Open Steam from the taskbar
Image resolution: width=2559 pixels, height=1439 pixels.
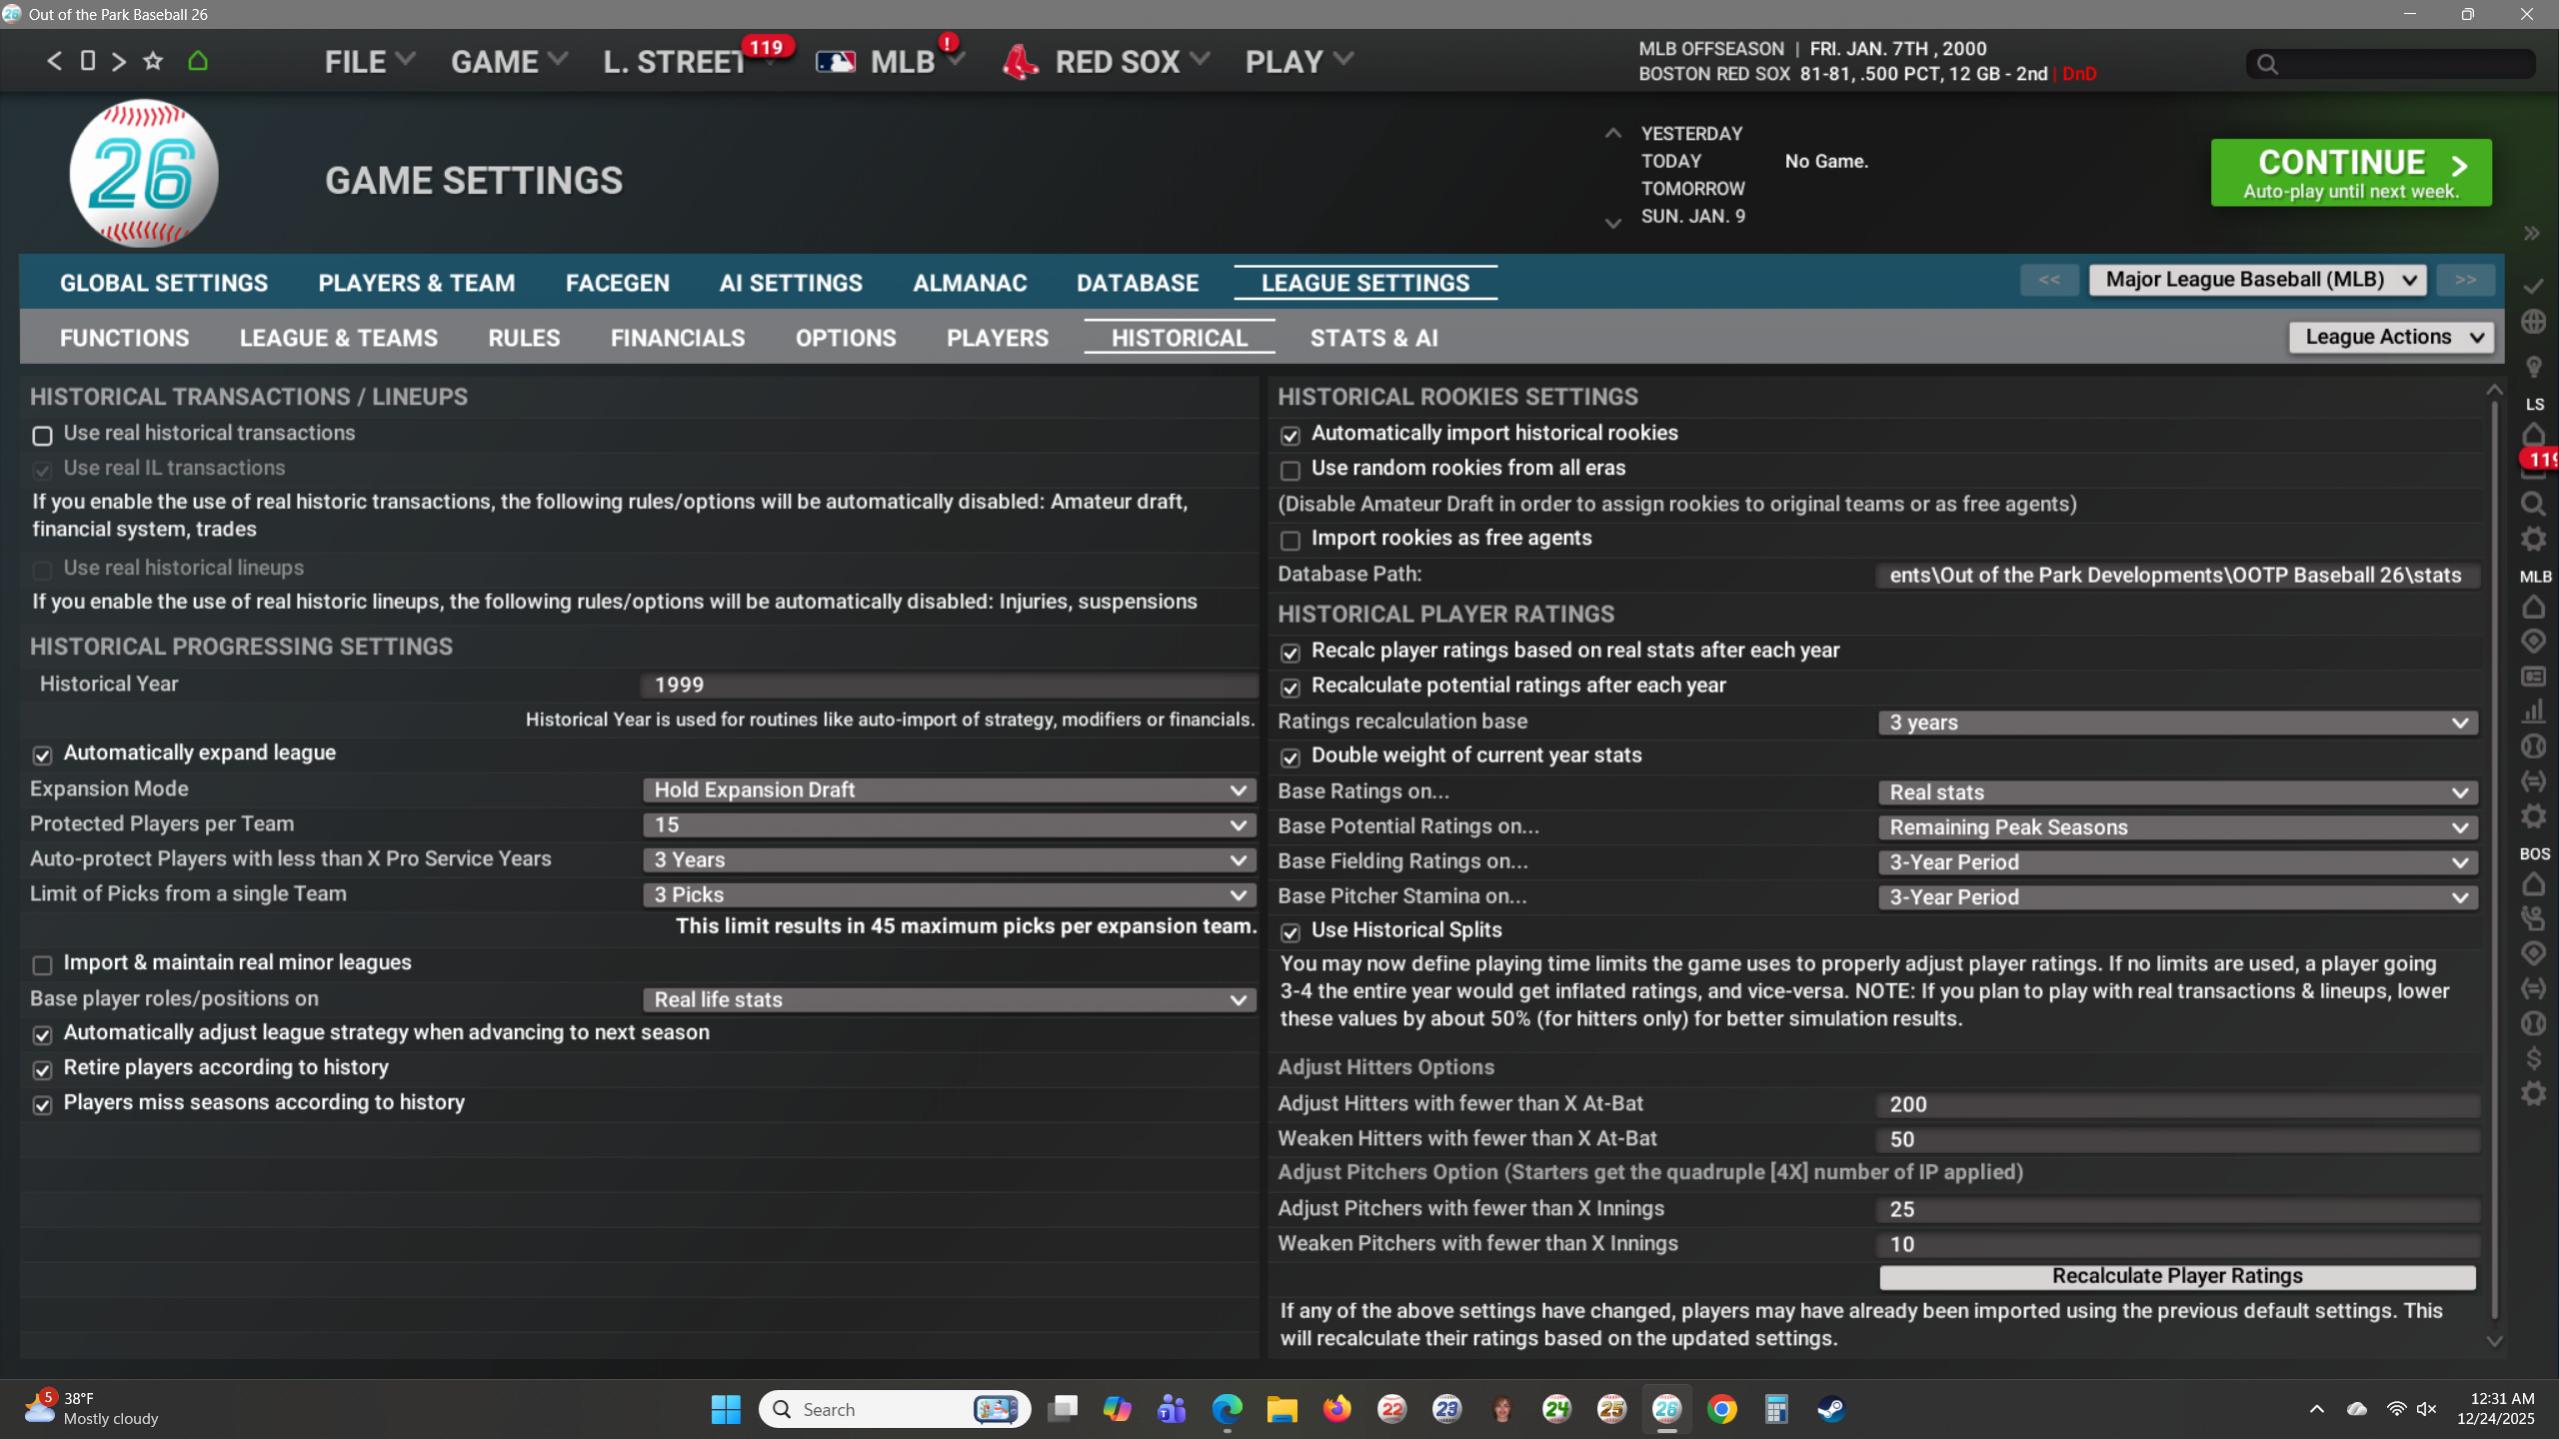[1831, 1409]
